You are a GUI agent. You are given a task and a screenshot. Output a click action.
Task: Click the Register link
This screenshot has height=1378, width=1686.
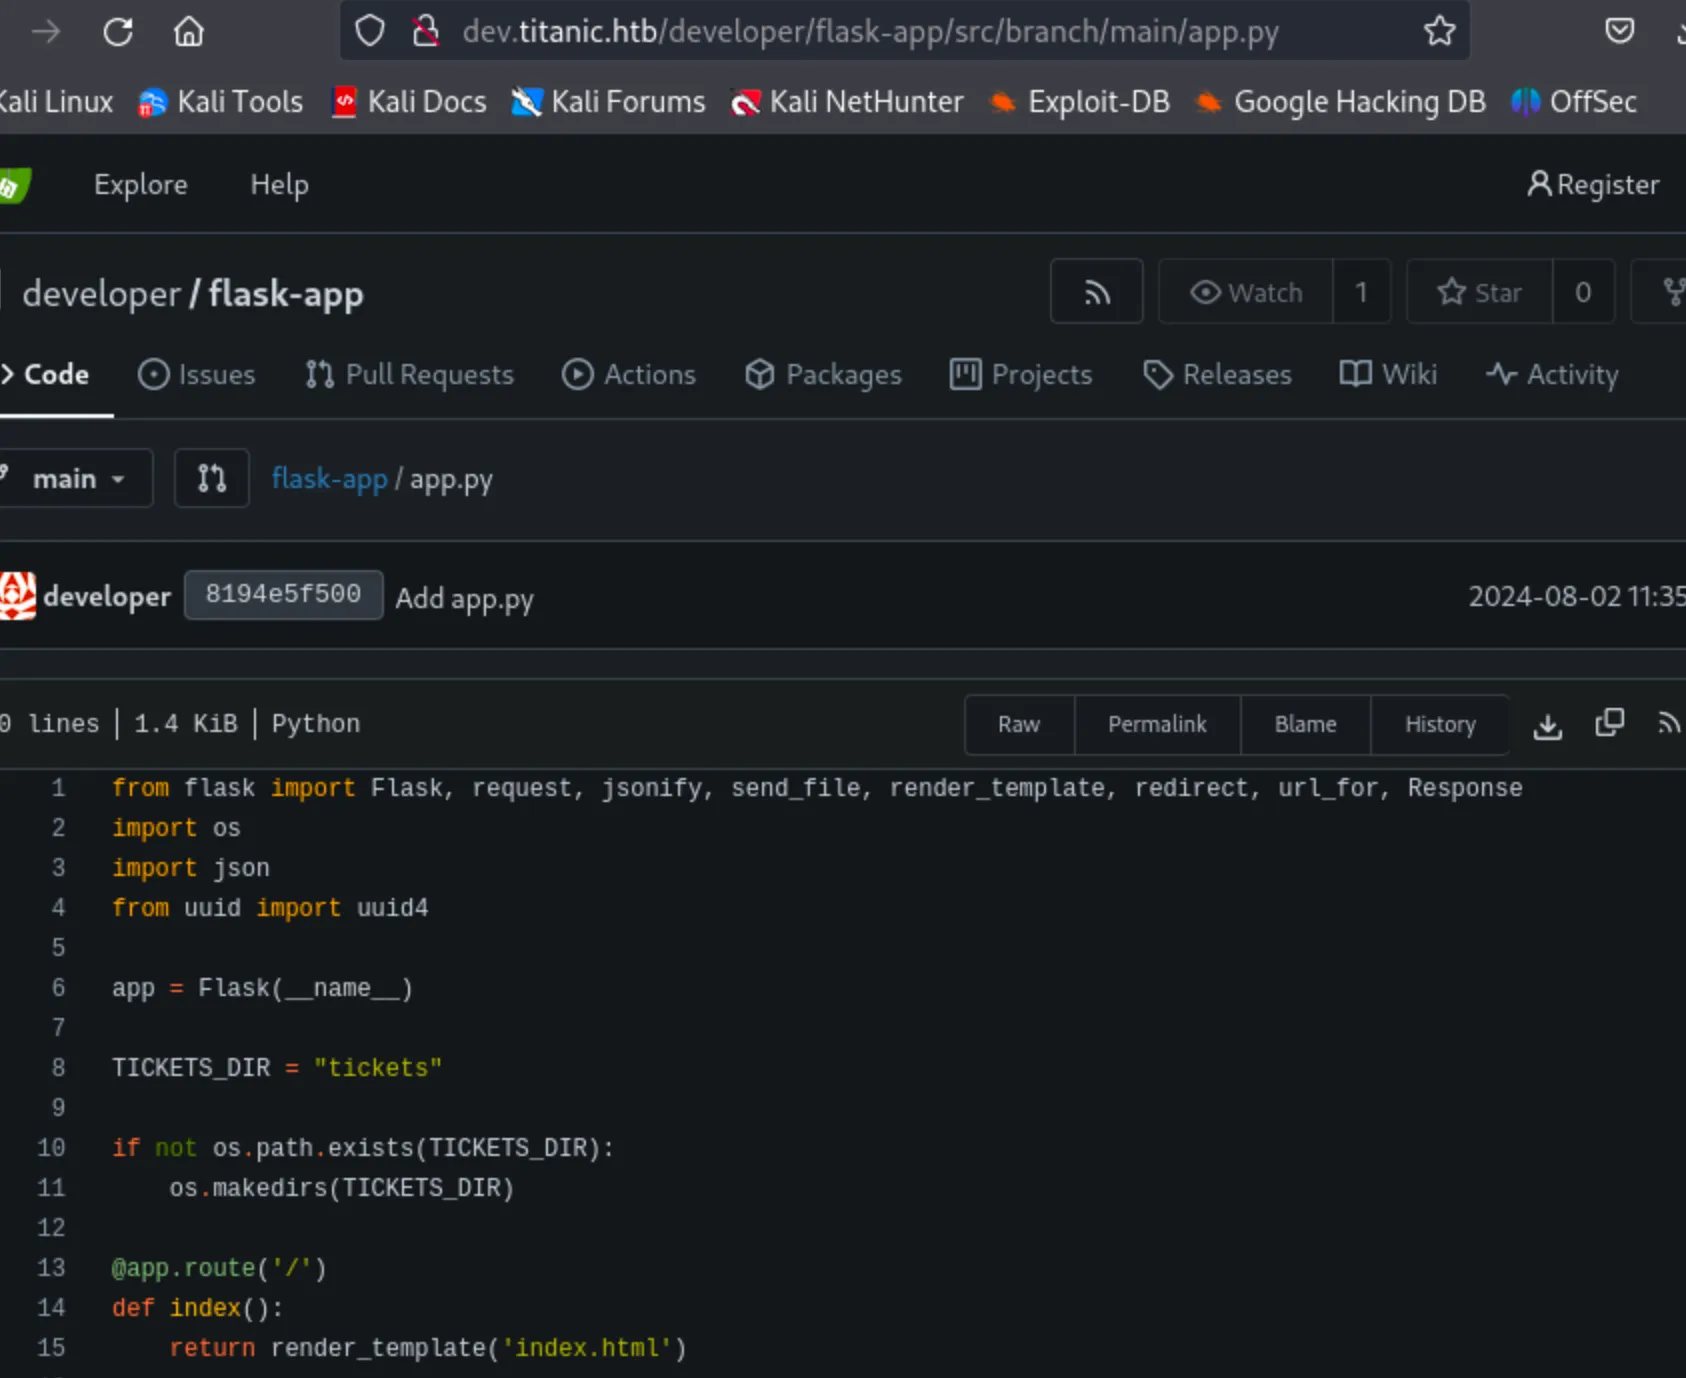click(1593, 185)
